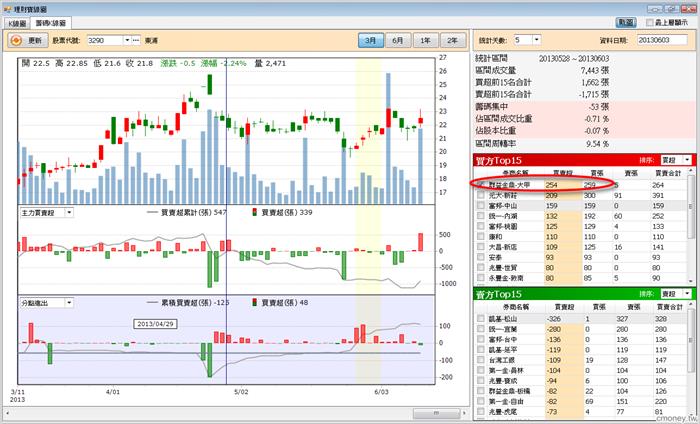Click the seller table 券商名稱 column header

pos(516,307)
